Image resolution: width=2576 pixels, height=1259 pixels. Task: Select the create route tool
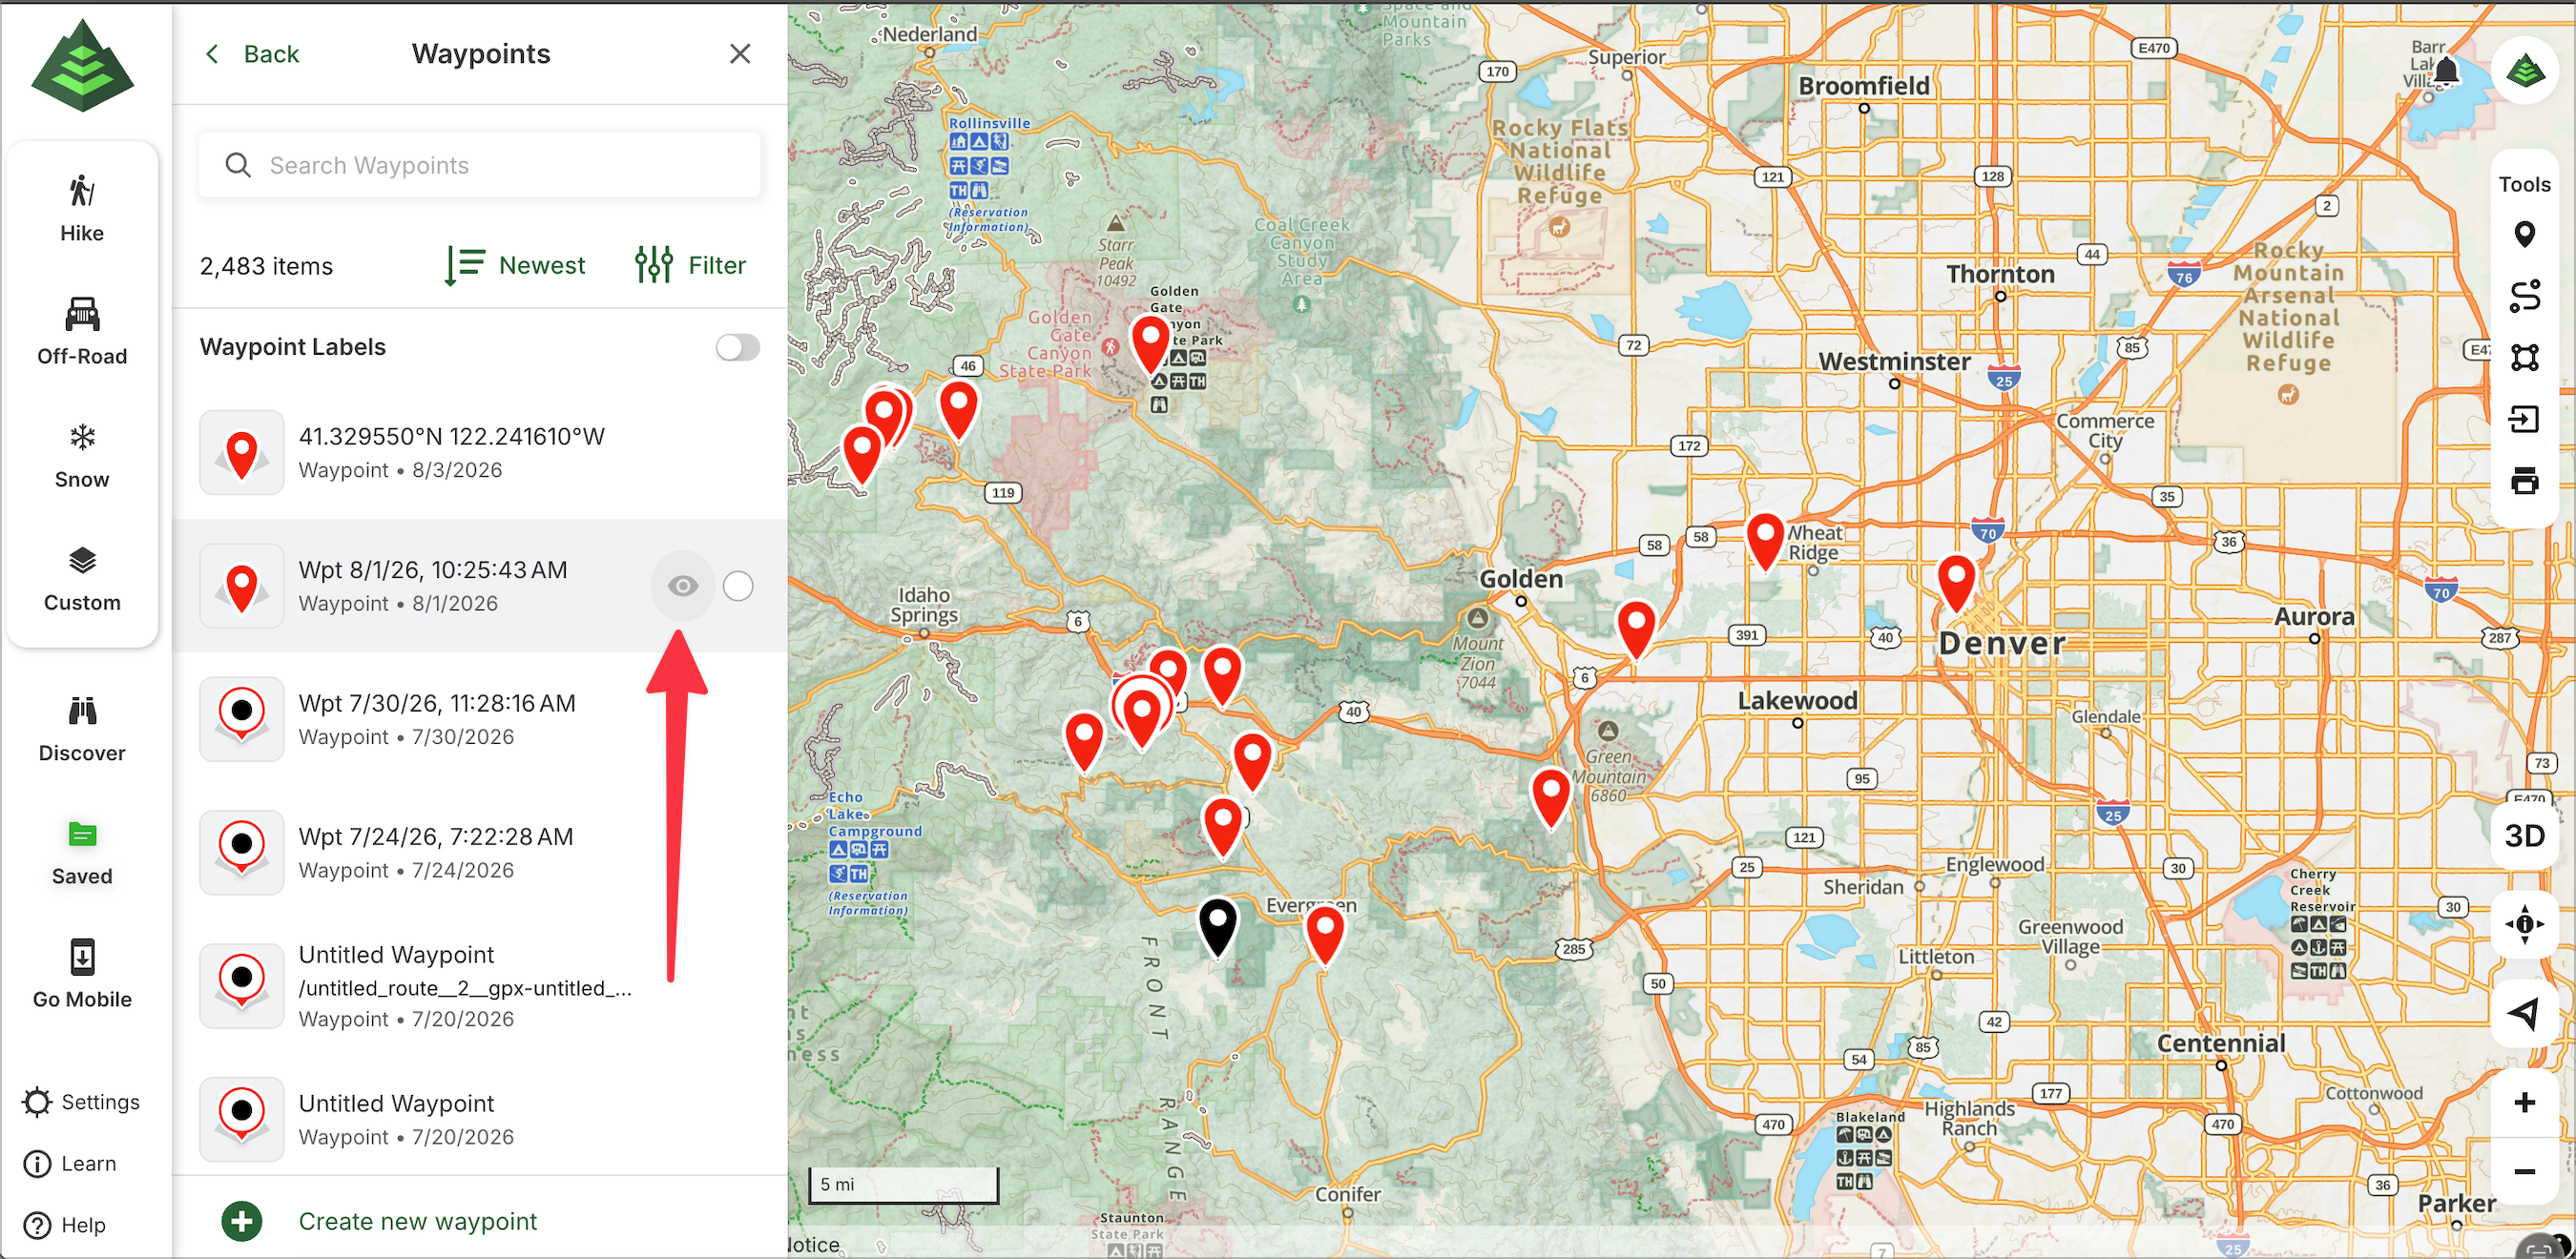click(2525, 296)
